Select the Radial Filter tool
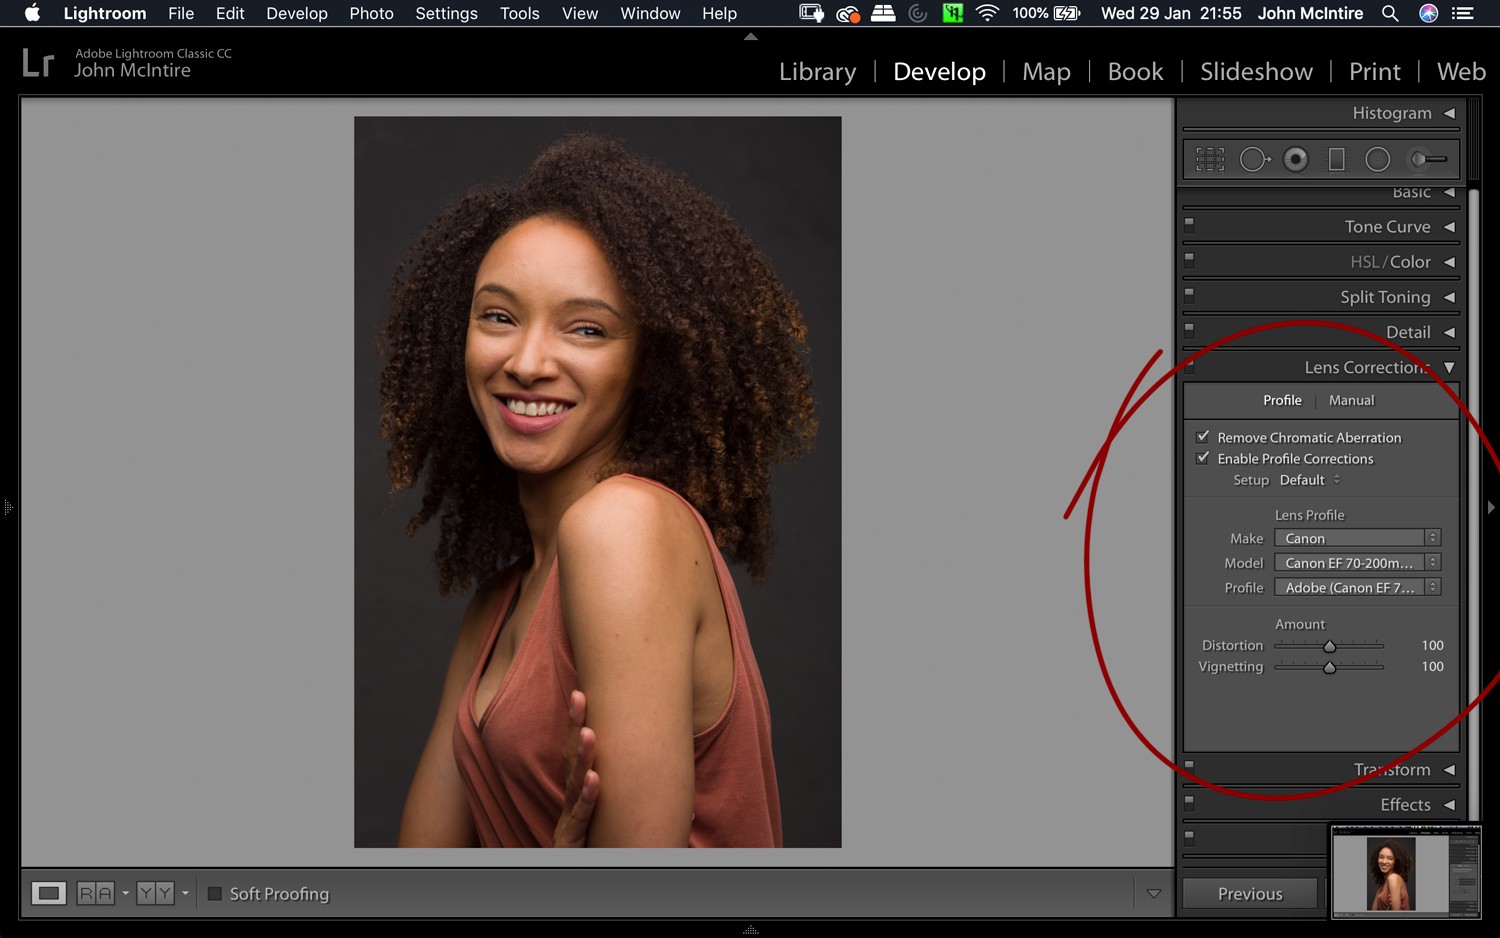 [1378, 158]
